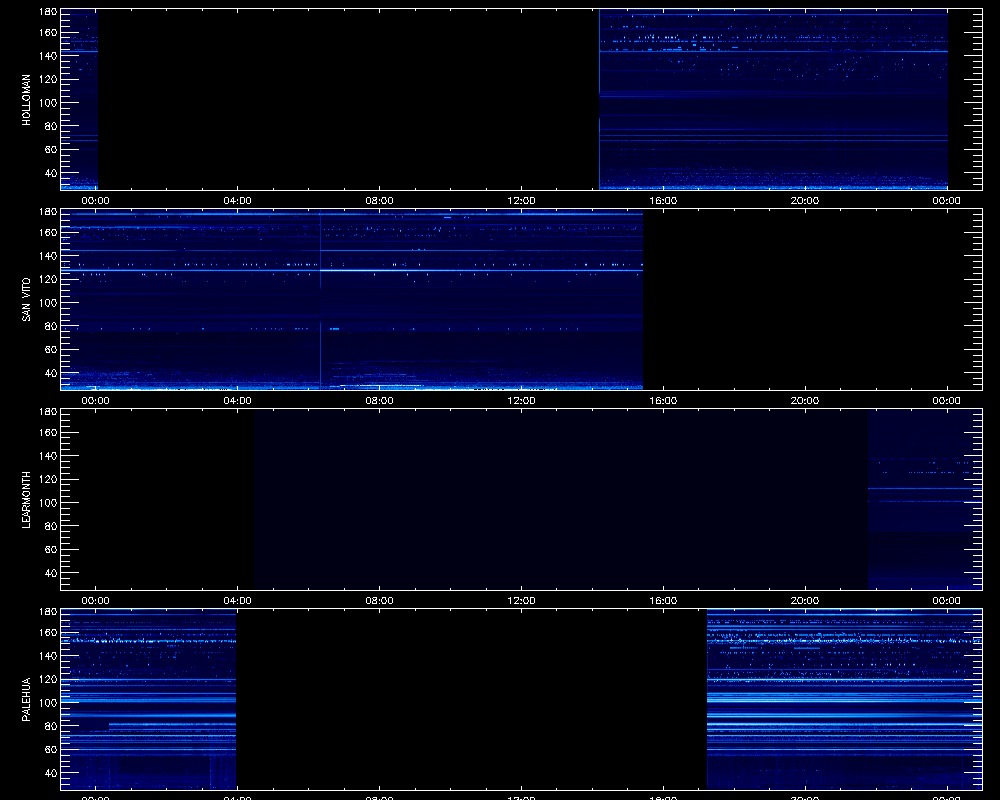Click the 40 frequency label on Holloman axis

click(51, 174)
